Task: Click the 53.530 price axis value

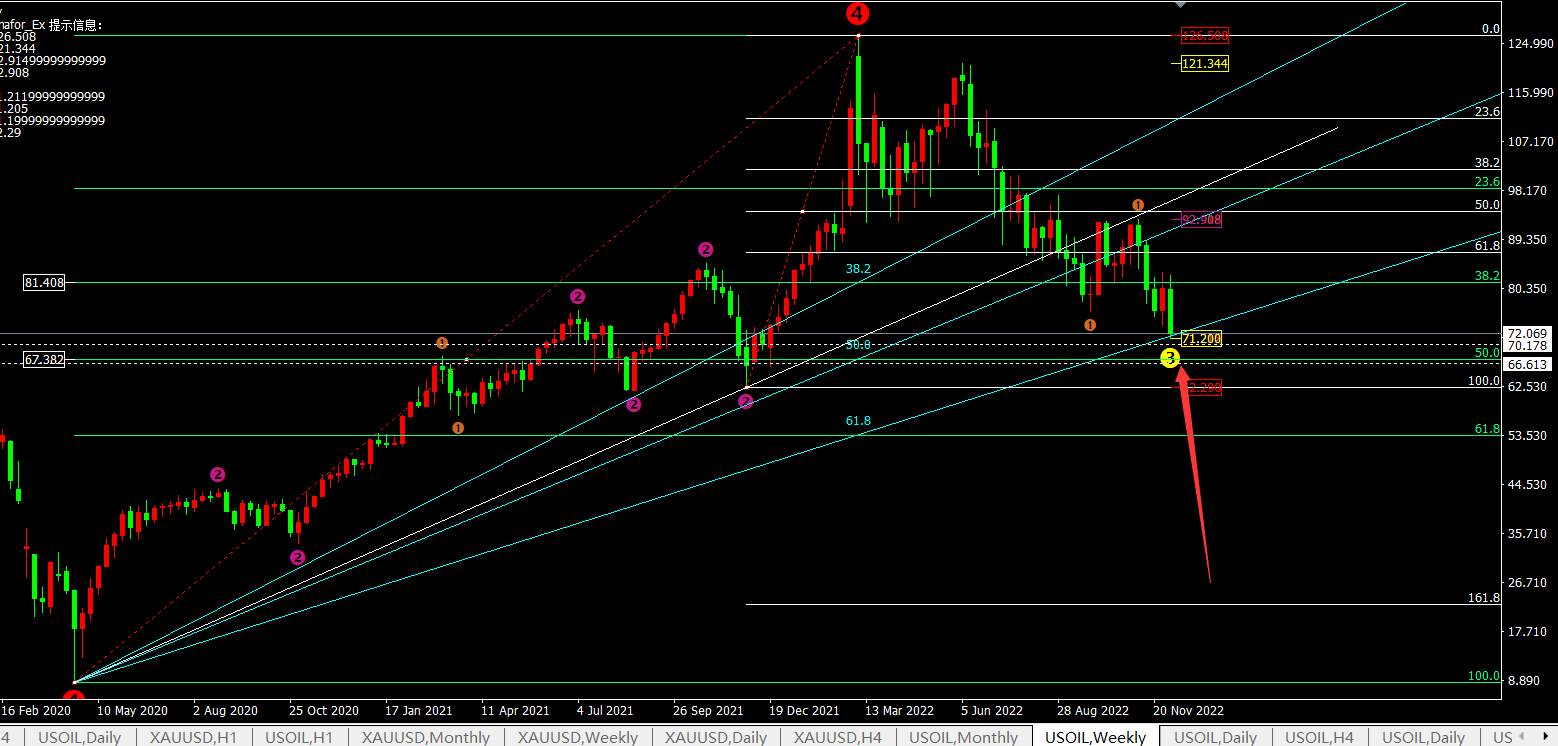Action: 1527,436
